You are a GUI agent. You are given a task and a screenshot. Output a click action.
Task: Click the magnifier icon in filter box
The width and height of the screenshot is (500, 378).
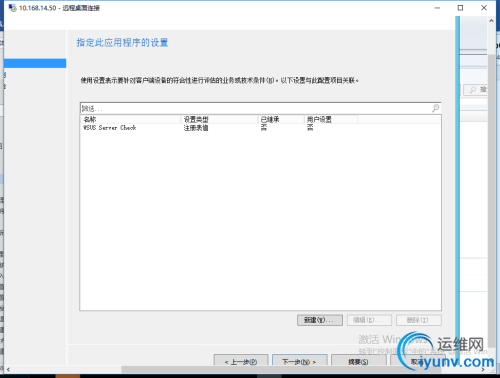pos(435,108)
